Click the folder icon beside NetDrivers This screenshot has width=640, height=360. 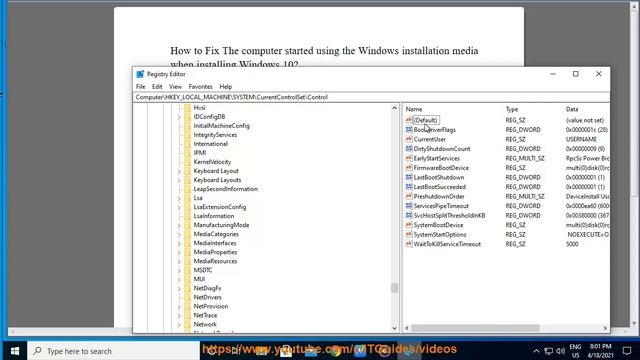187,297
